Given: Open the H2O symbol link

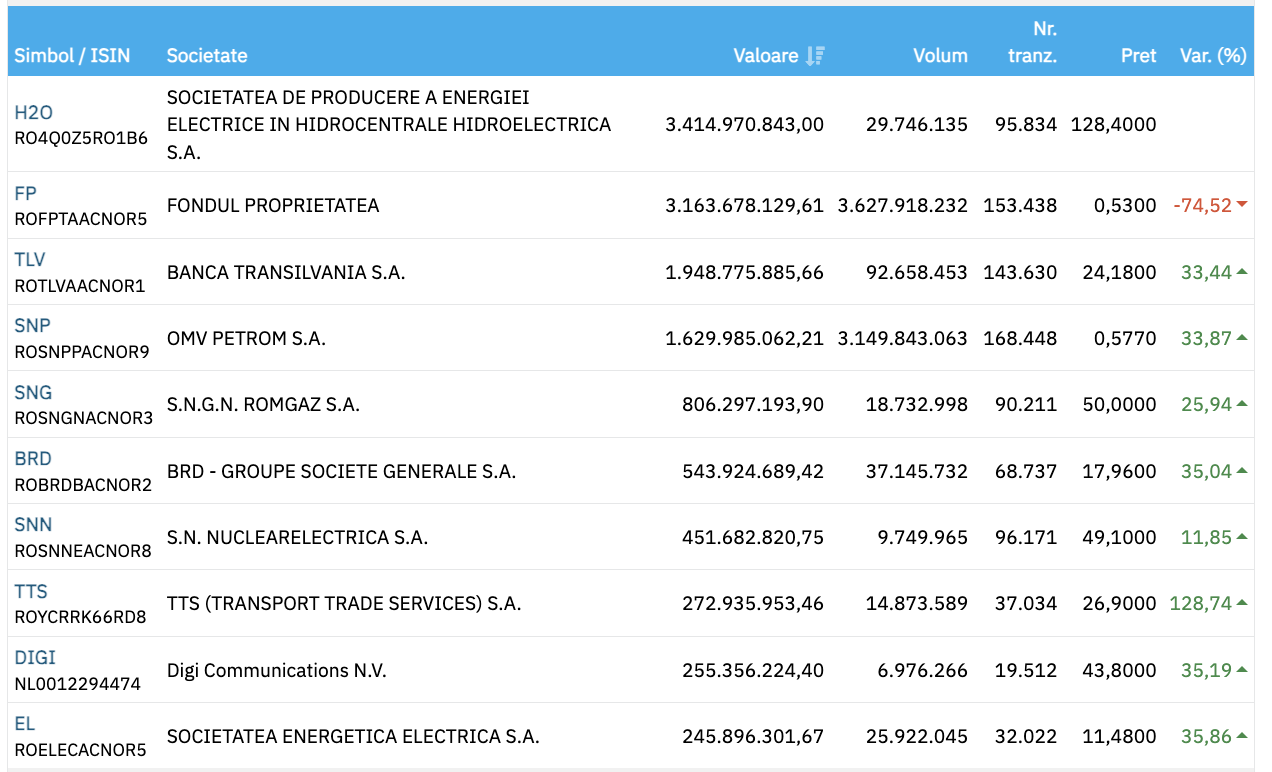Looking at the screenshot, I should tap(33, 113).
